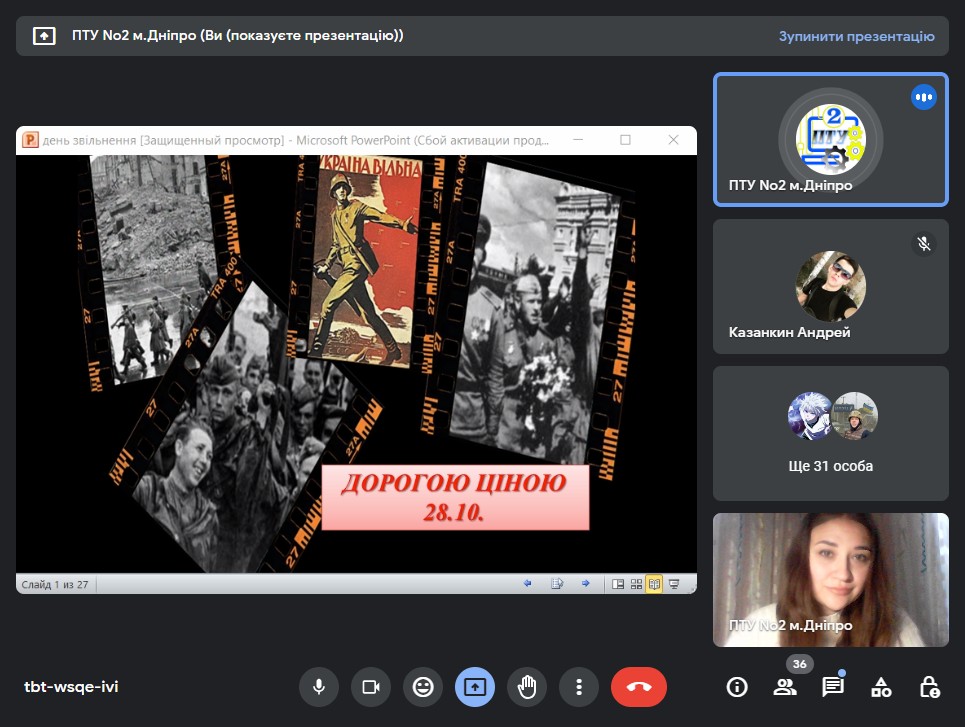
Task: Toggle the microphone button
Action: click(319, 687)
